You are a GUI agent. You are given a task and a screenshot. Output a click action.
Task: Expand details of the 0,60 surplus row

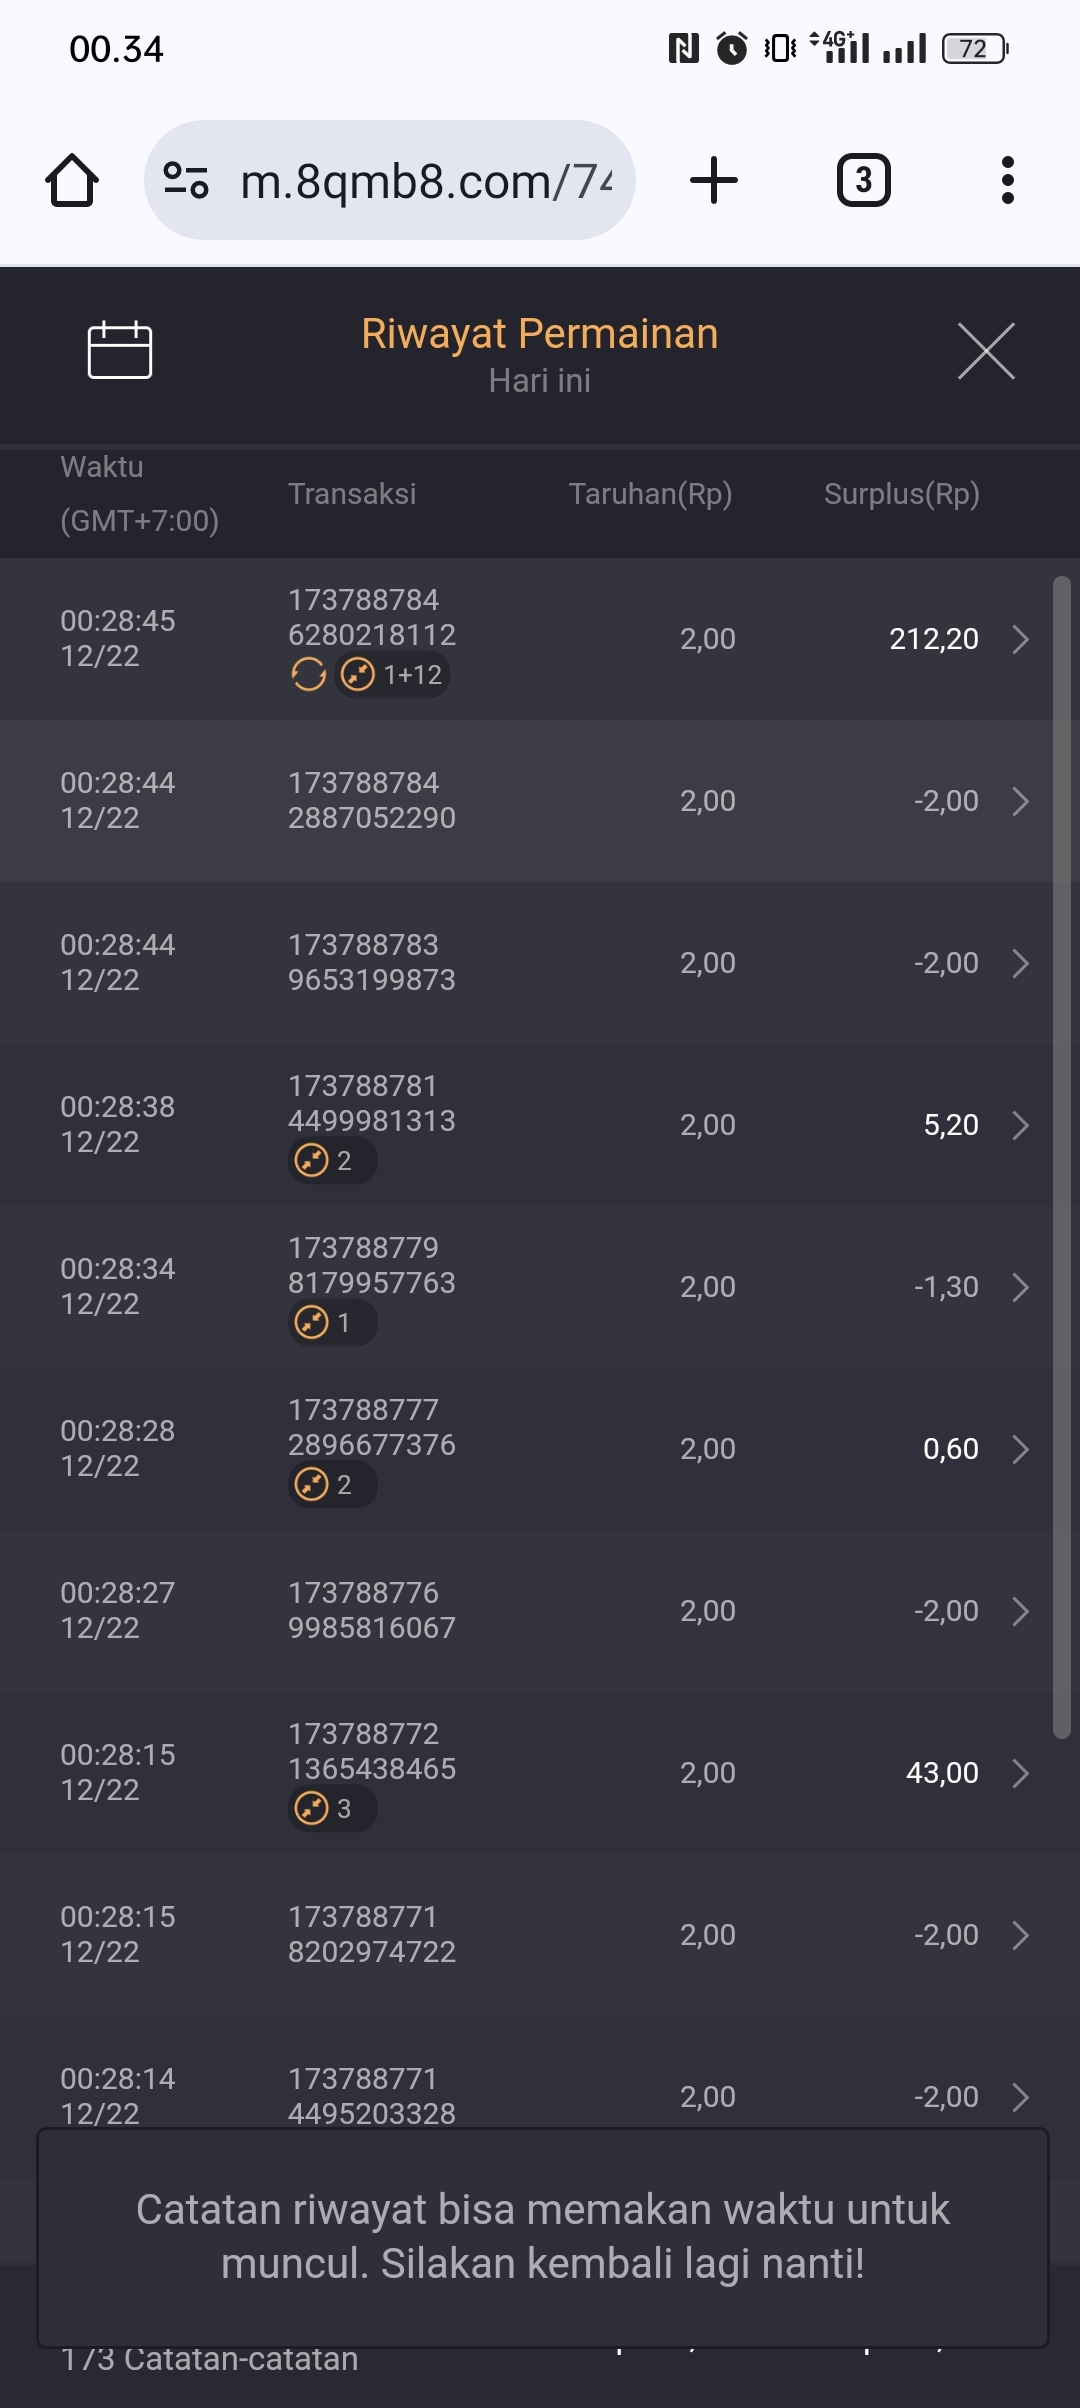[x=1020, y=1449]
